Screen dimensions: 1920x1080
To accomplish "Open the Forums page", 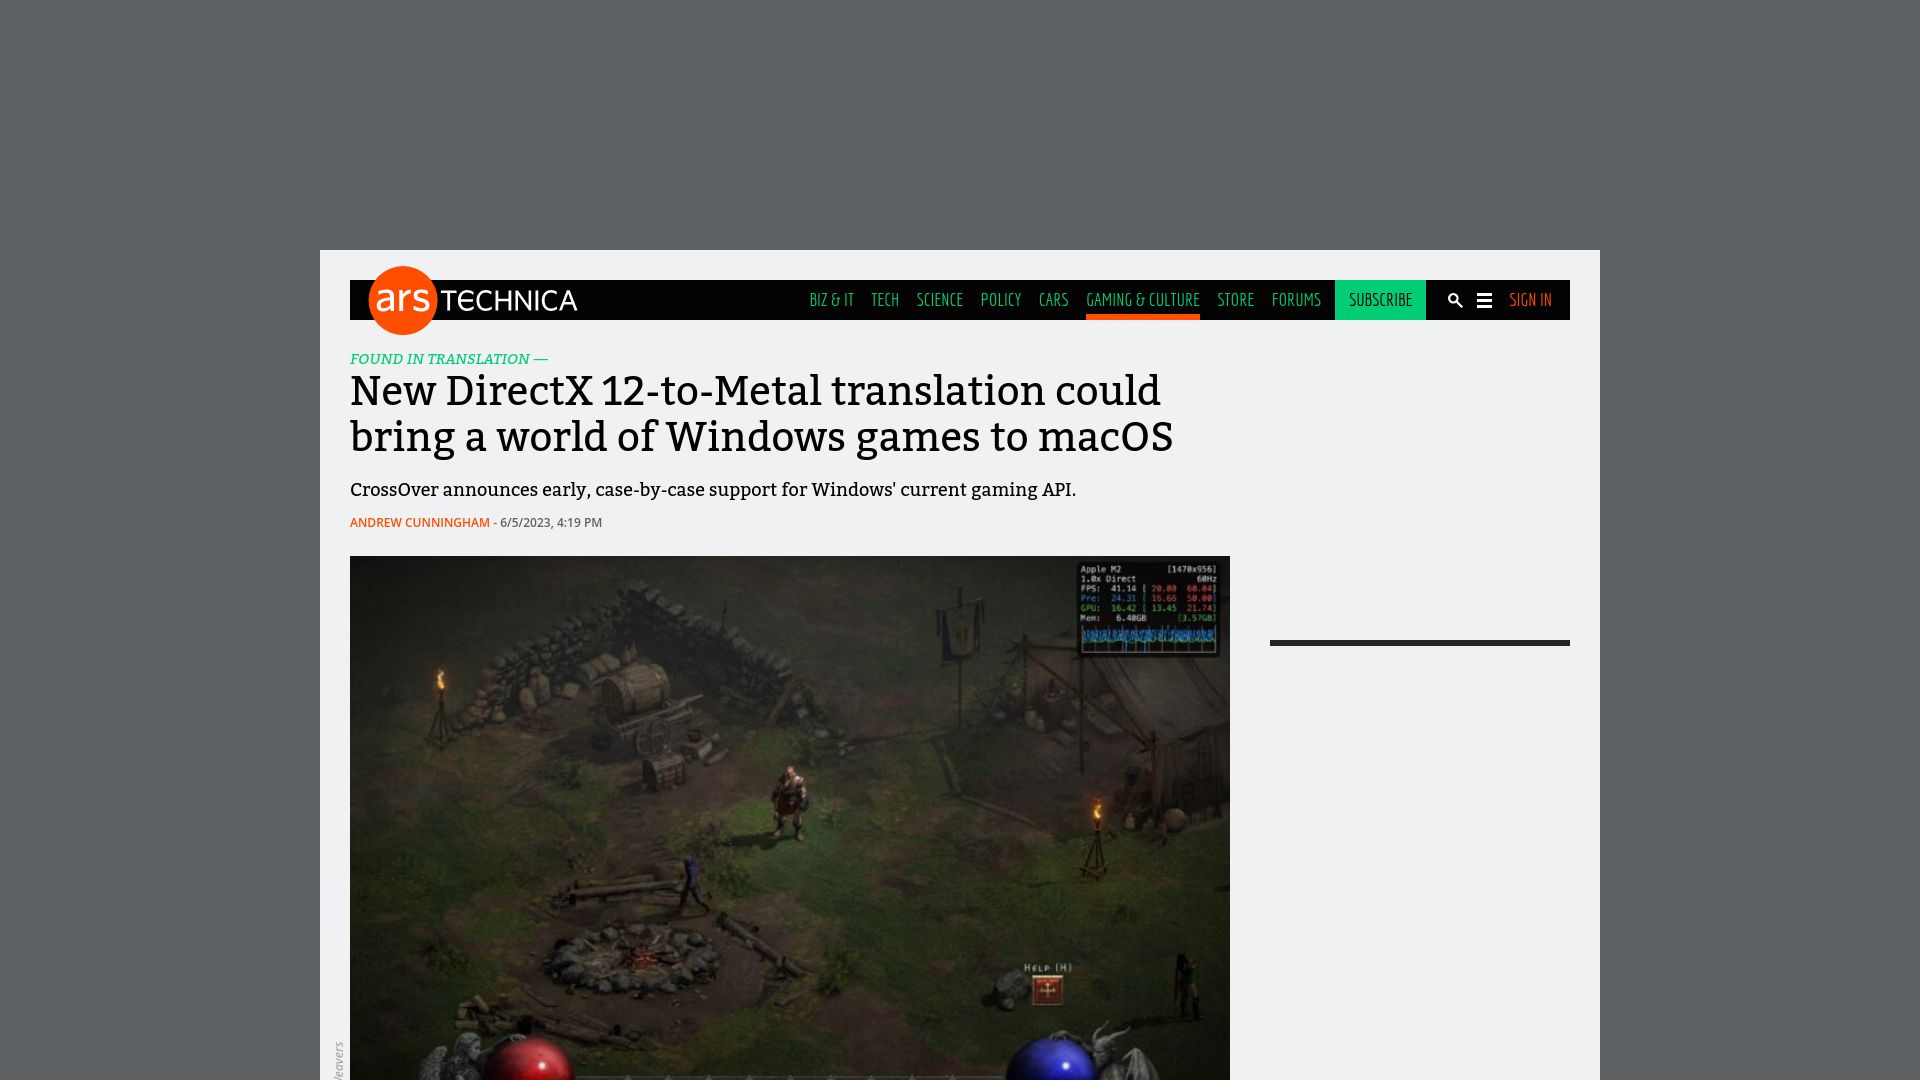I will [1296, 300].
